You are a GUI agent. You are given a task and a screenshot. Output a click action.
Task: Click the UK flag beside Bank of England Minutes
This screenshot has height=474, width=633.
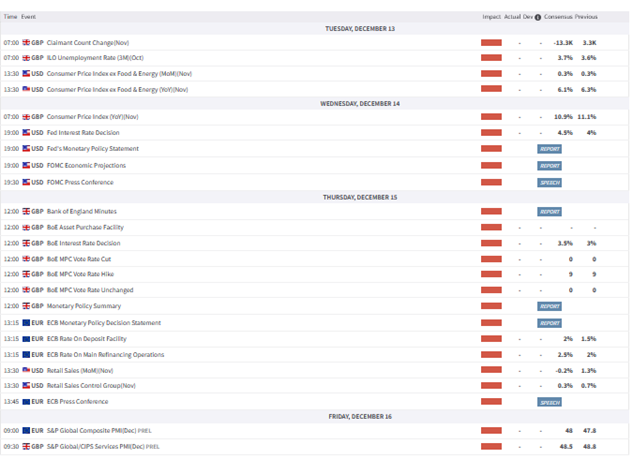pyautogui.click(x=26, y=212)
